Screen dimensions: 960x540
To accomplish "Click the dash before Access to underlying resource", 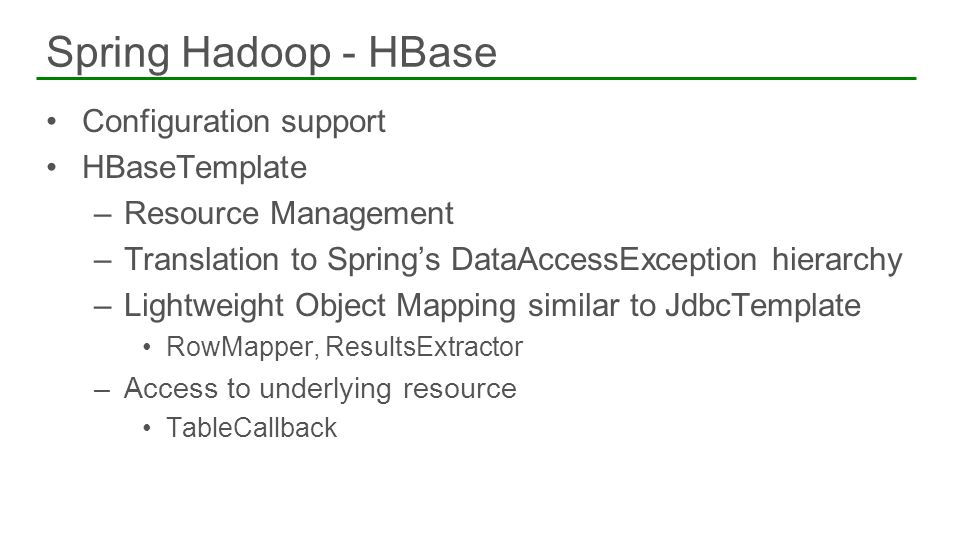I will [103, 390].
